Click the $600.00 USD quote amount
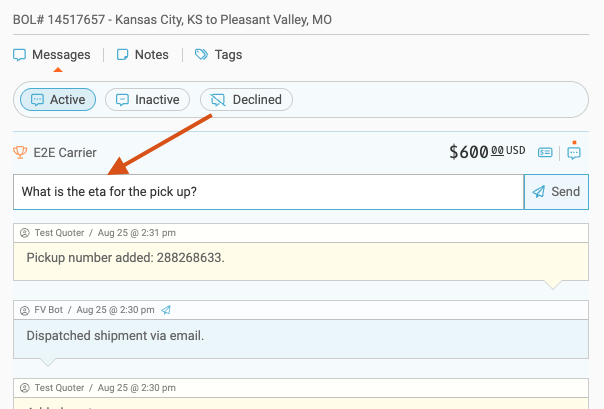Screen dimensions: 604x409 click(486, 152)
